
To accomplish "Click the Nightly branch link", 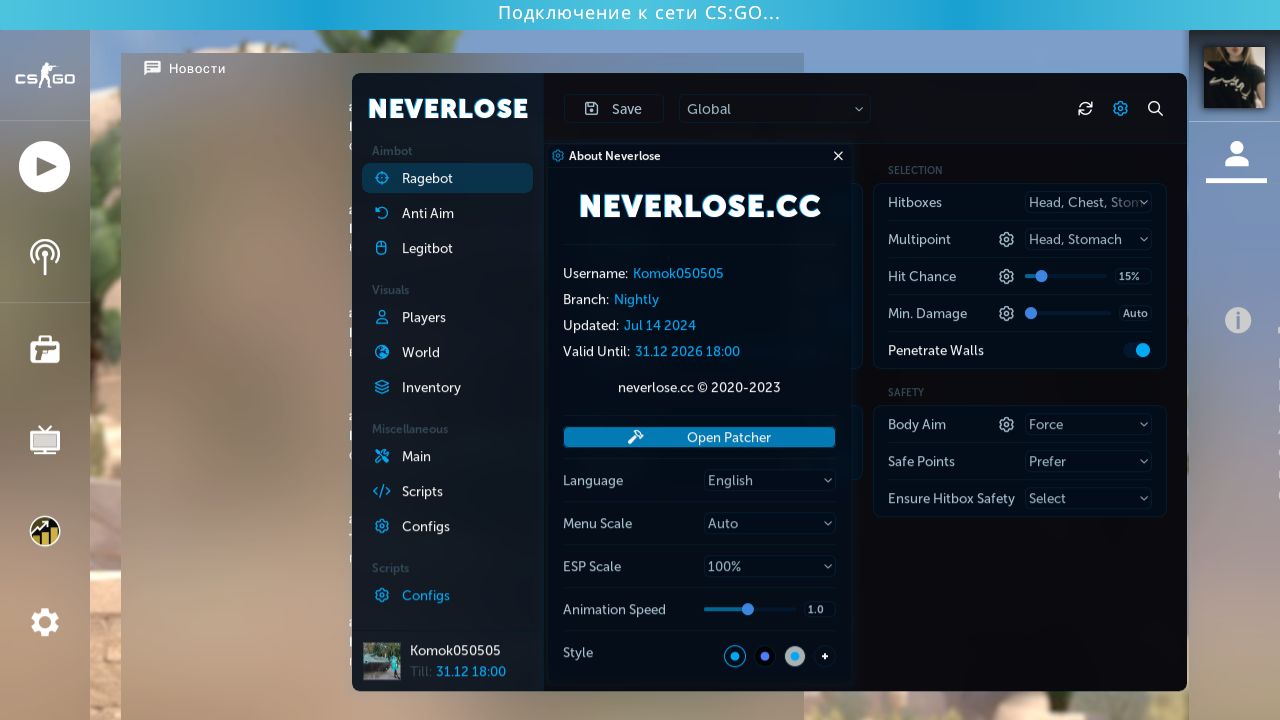I will pyautogui.click(x=636, y=300).
